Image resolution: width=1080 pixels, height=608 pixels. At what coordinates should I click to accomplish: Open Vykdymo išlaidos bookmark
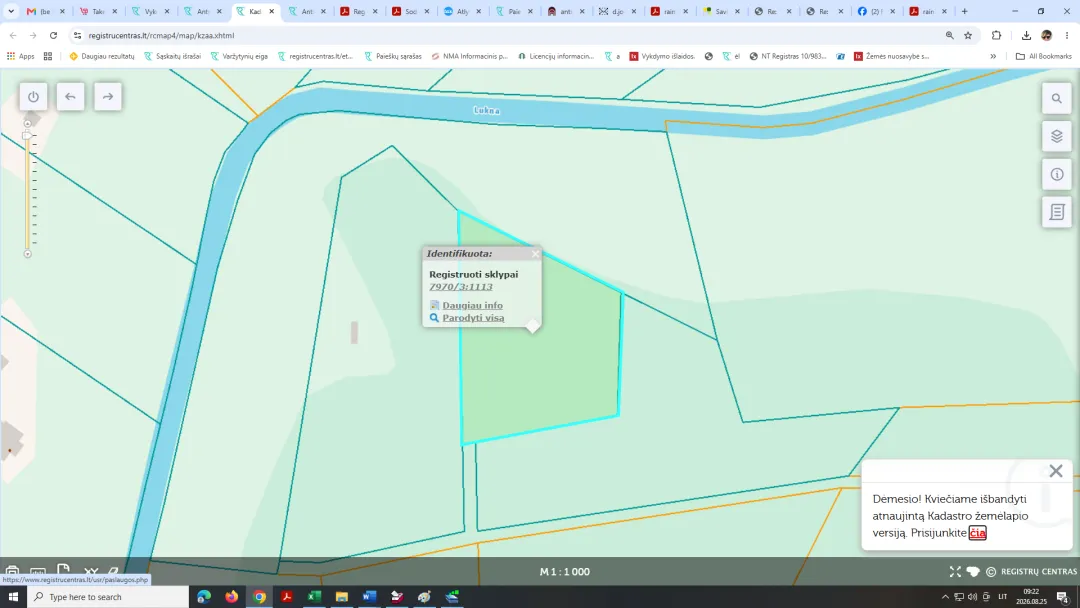(663, 56)
